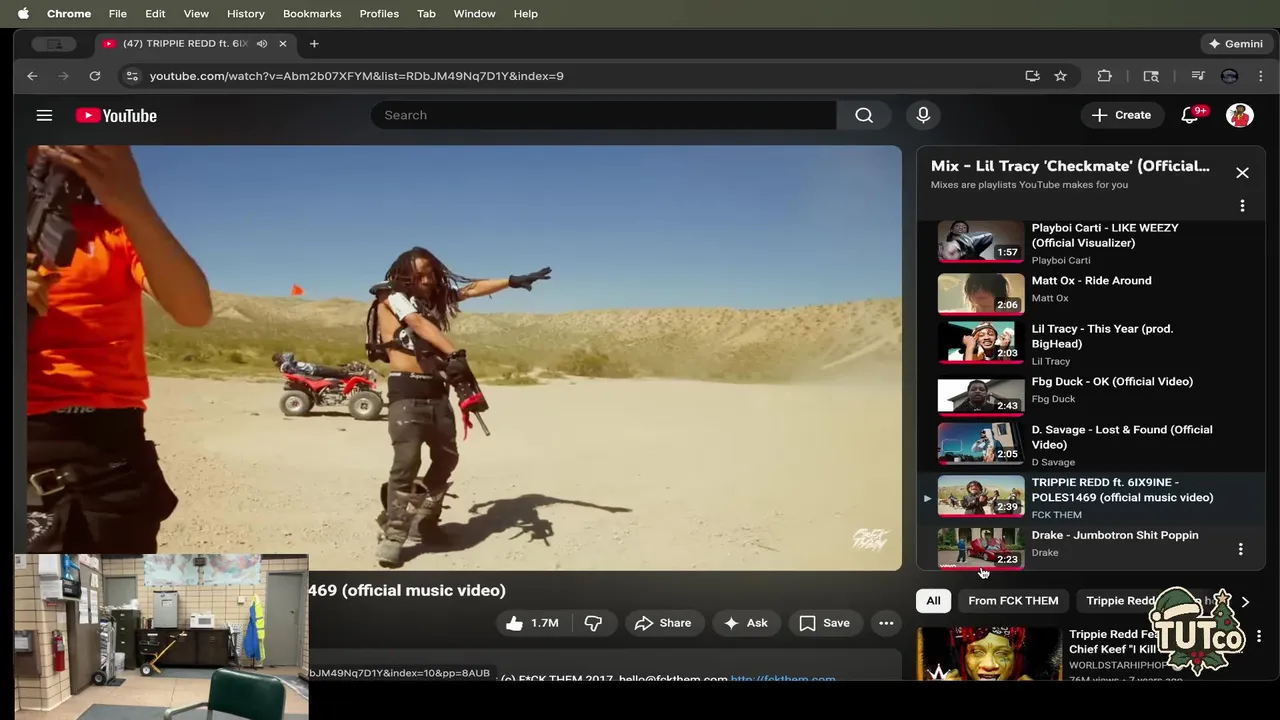1280x720 pixels.
Task: Open more actions under the video
Action: coord(886,623)
